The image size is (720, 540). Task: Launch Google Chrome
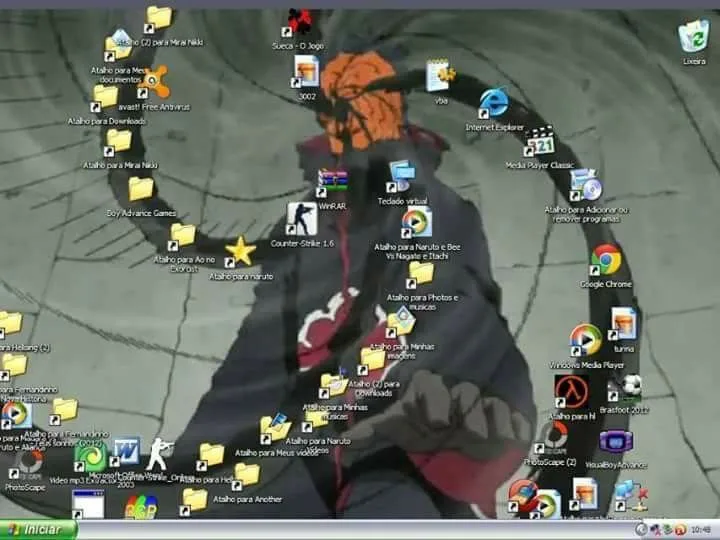tap(606, 260)
